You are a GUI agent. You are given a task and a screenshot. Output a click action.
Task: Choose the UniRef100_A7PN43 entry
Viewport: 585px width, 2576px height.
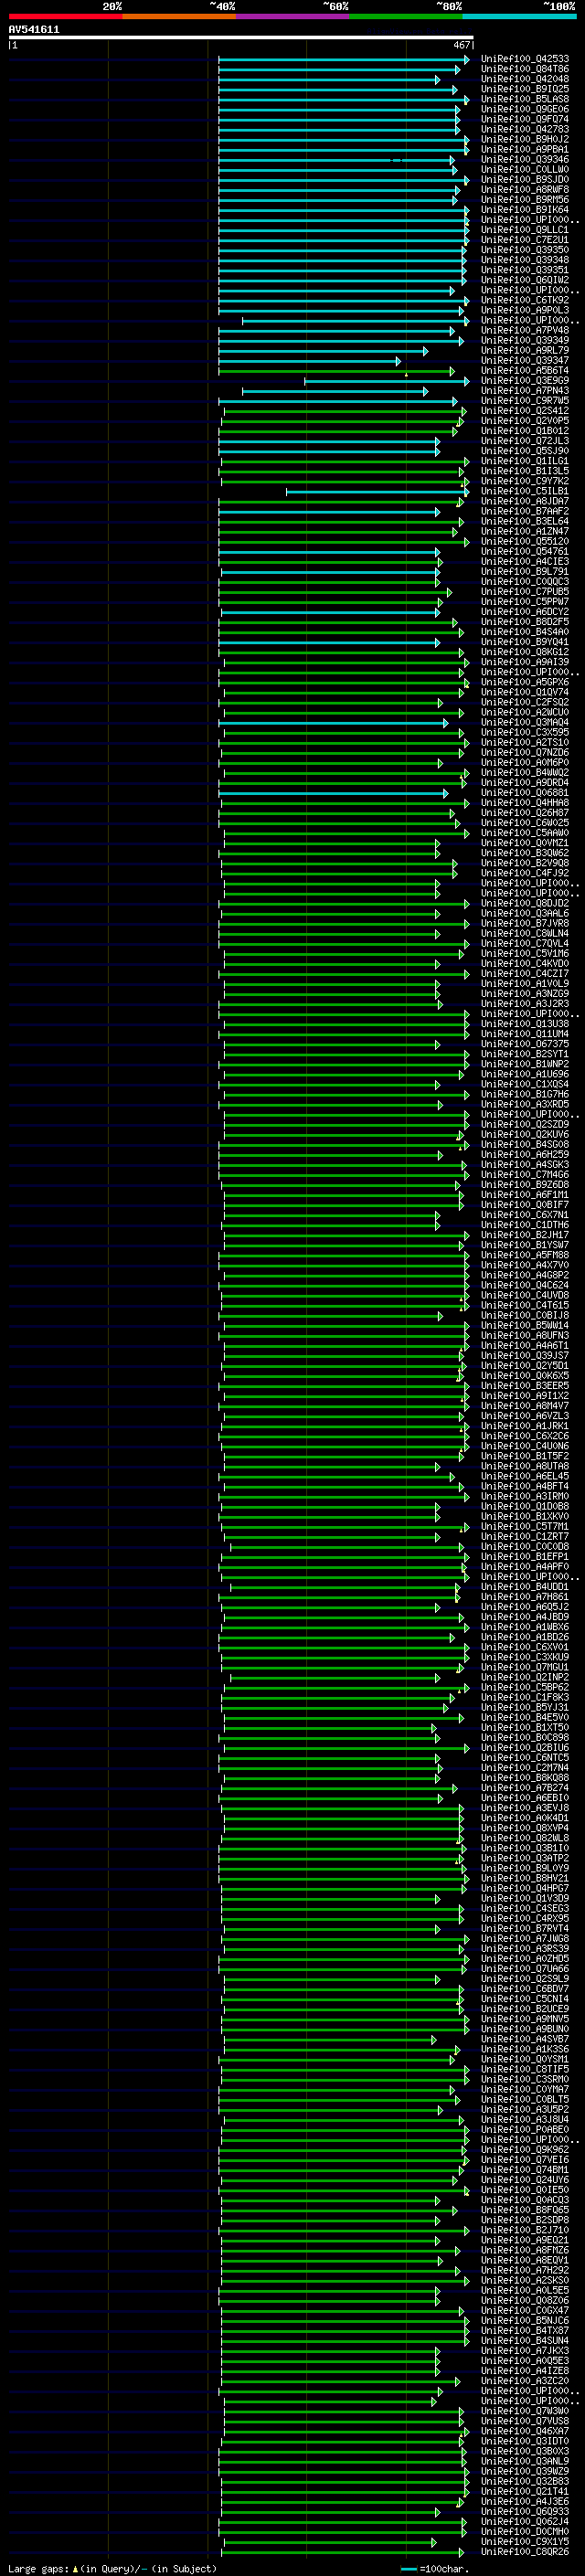[x=524, y=391]
